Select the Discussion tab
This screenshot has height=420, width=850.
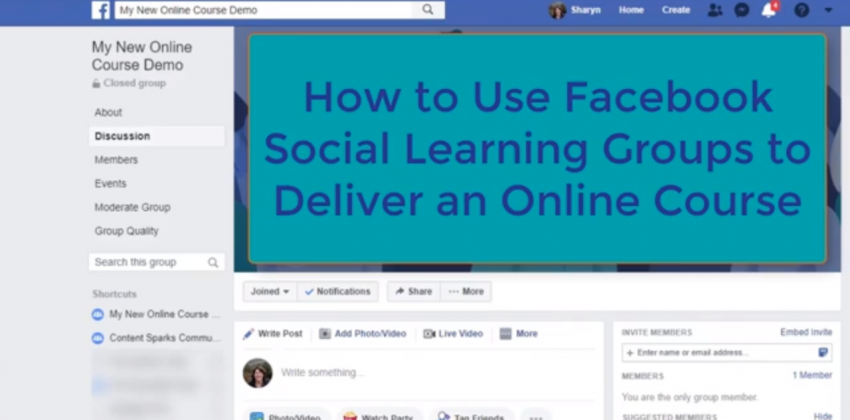[157, 136]
